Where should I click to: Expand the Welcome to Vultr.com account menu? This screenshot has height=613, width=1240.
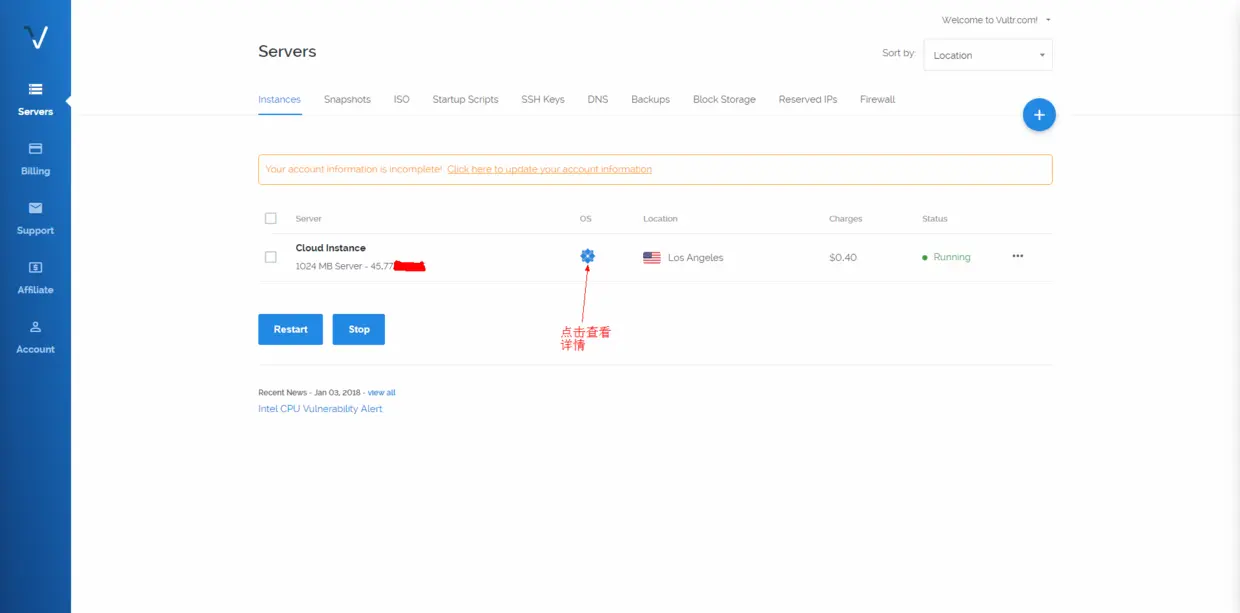coord(996,20)
